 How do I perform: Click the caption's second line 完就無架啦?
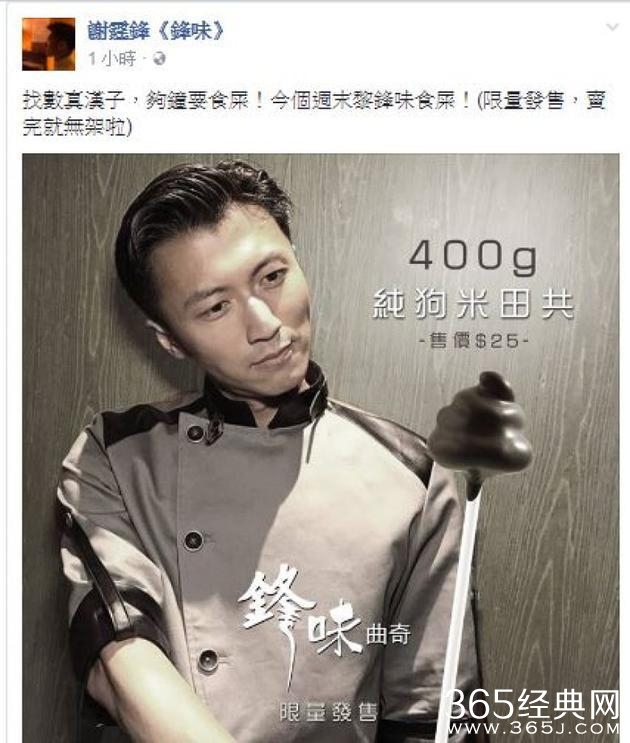click(x=77, y=127)
